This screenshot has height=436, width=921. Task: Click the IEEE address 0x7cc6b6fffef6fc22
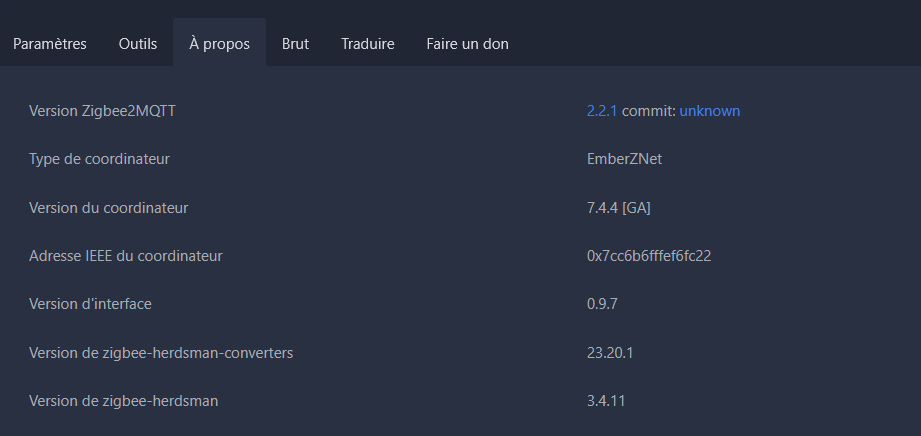tap(649, 256)
